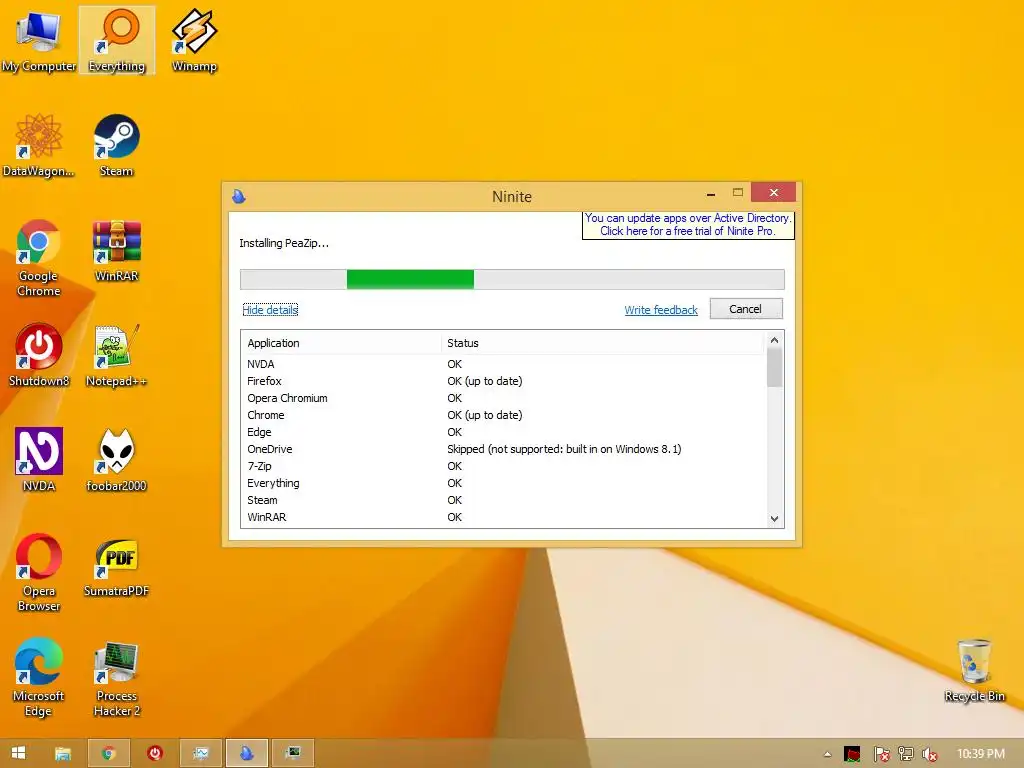Click Hide details link in Ninite
1024x768 pixels.
click(x=270, y=310)
